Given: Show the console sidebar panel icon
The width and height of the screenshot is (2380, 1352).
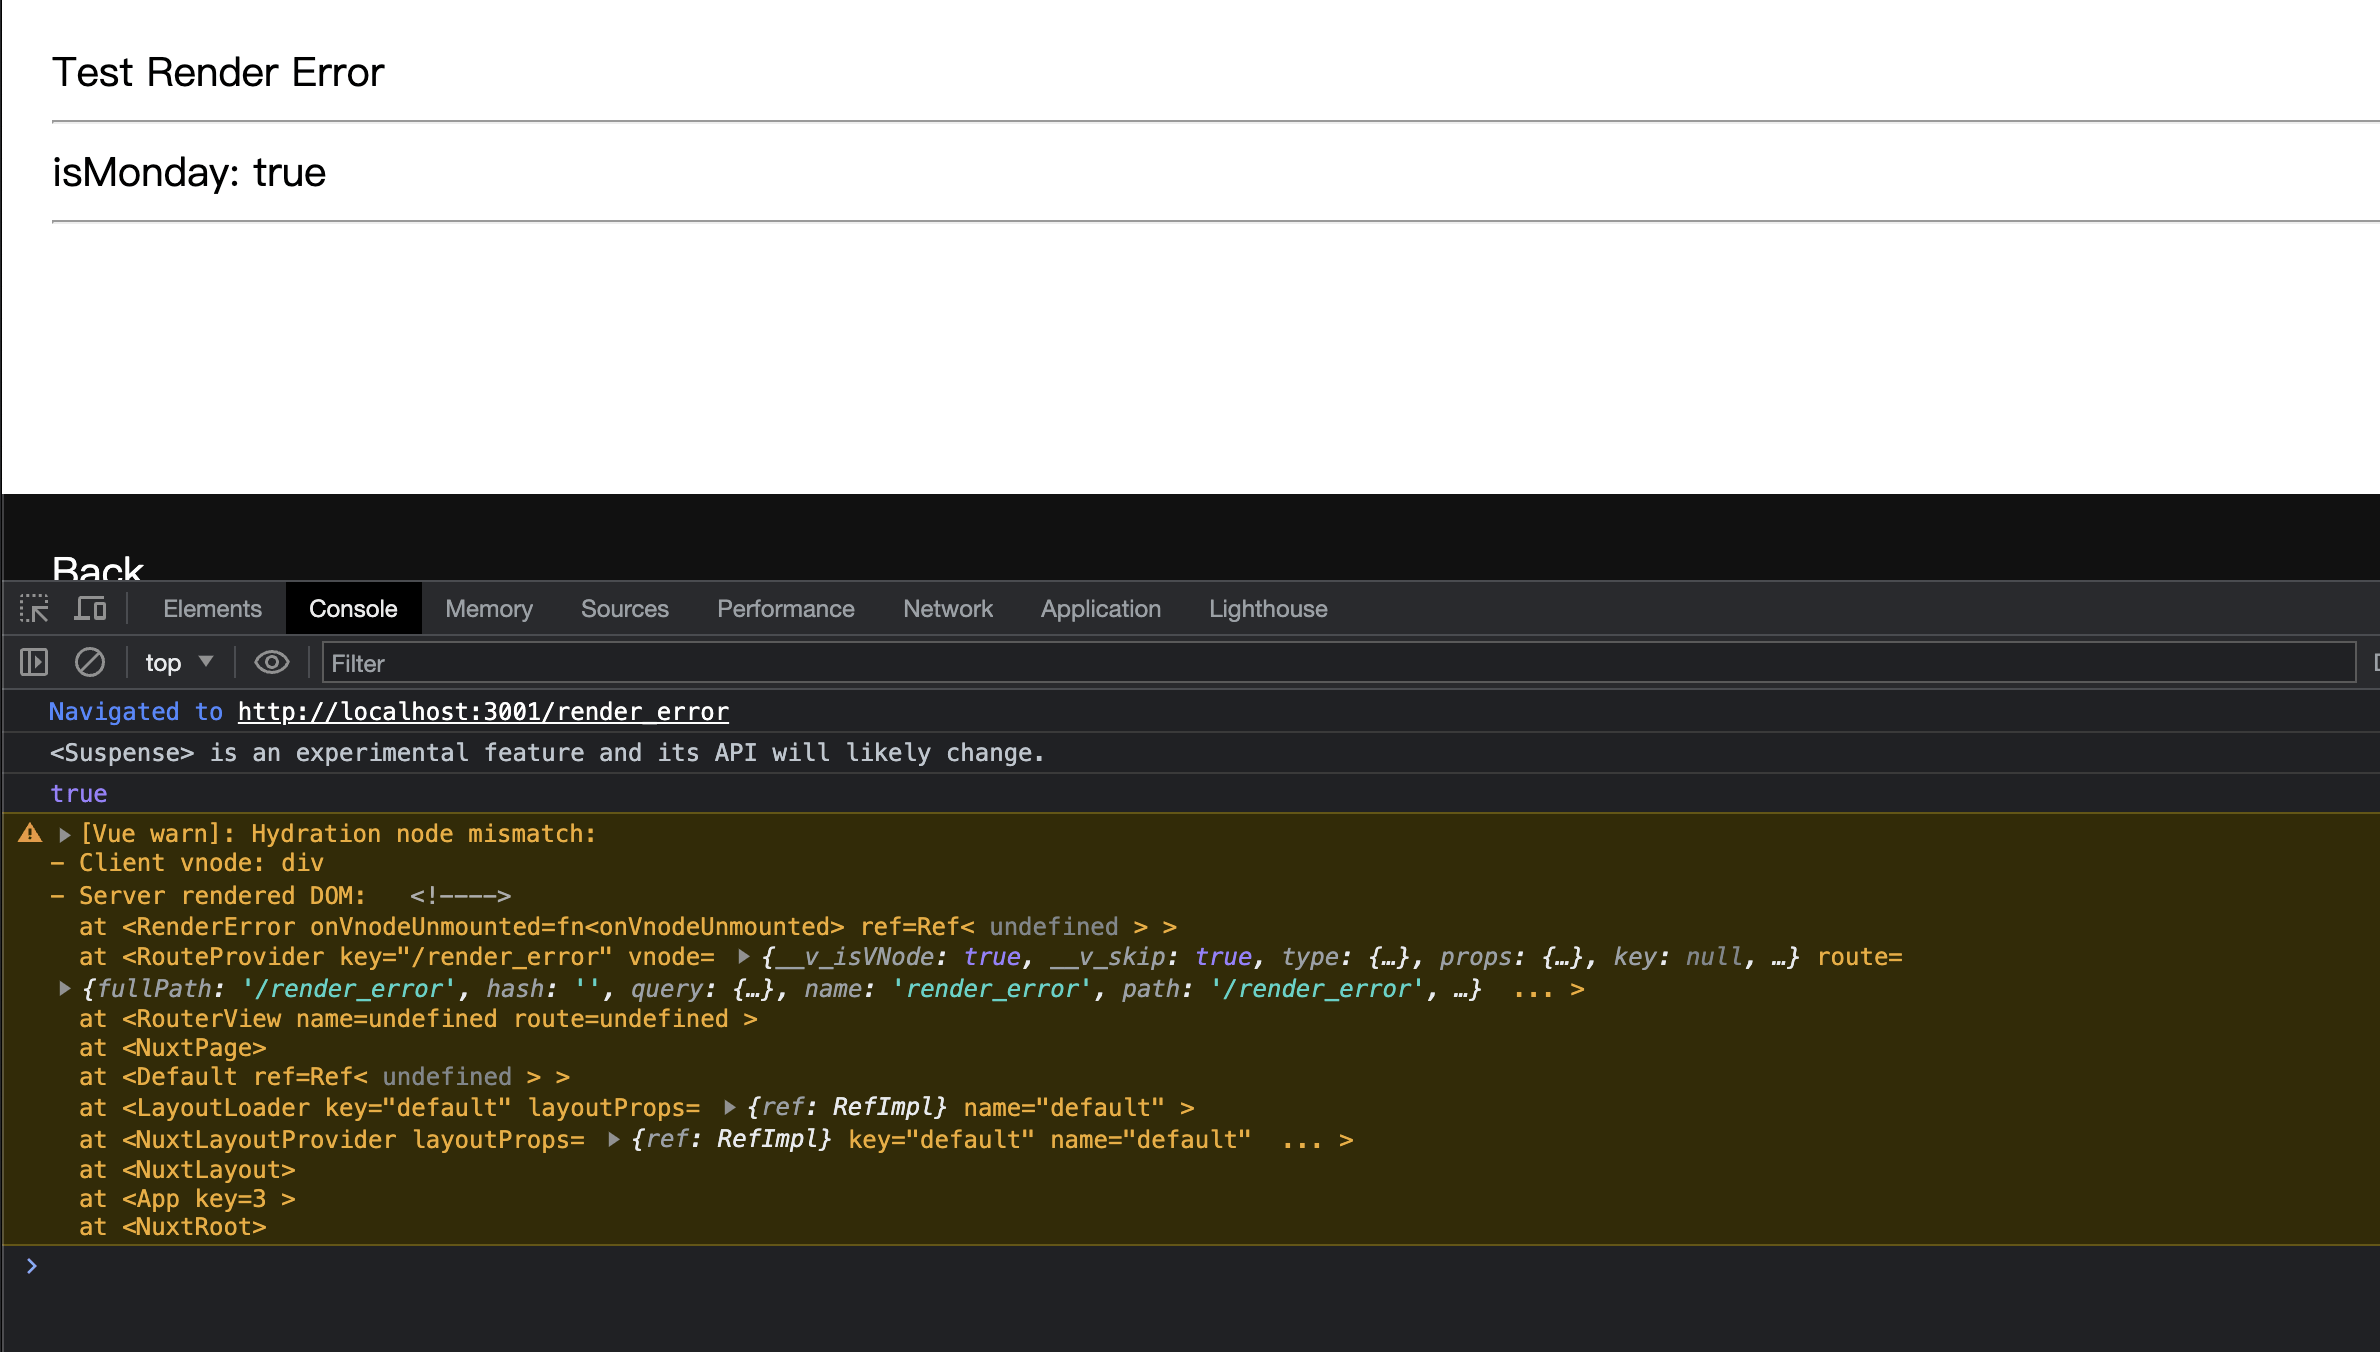Looking at the screenshot, I should pos(34,662).
